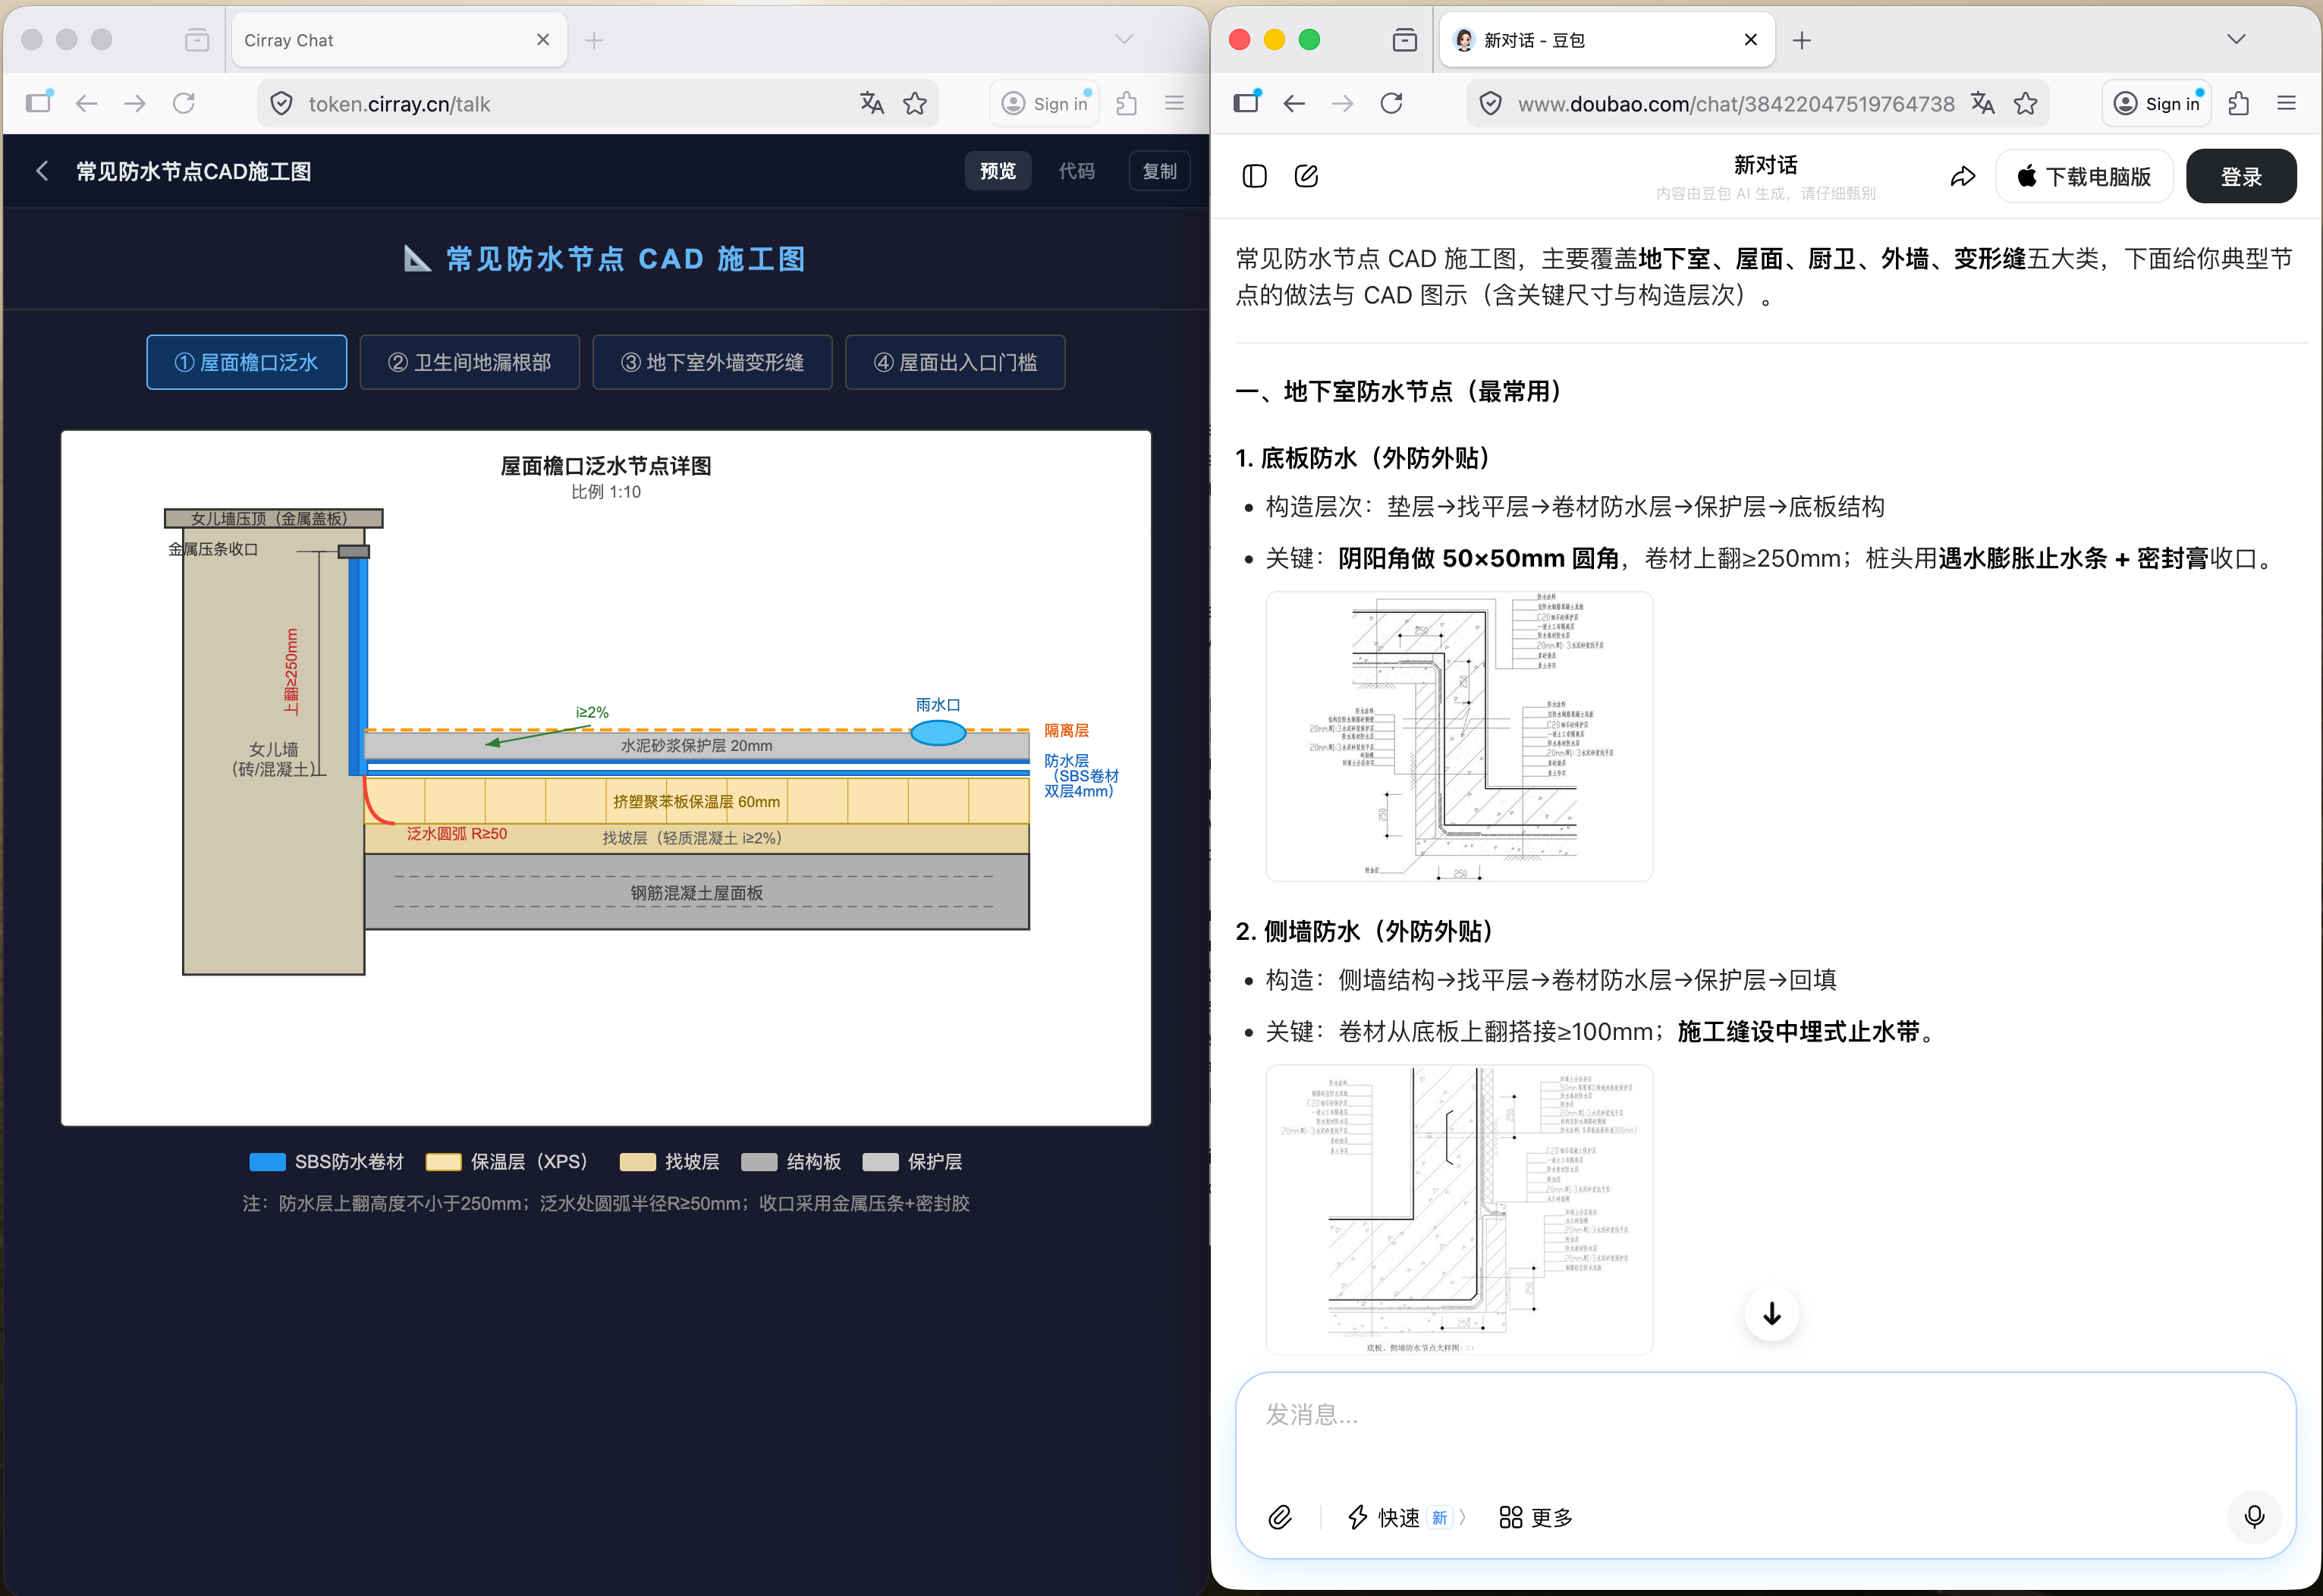Go back using arrow beside 常见防水节点CAD施工图
This screenshot has height=1596, width=2323.
(42, 171)
